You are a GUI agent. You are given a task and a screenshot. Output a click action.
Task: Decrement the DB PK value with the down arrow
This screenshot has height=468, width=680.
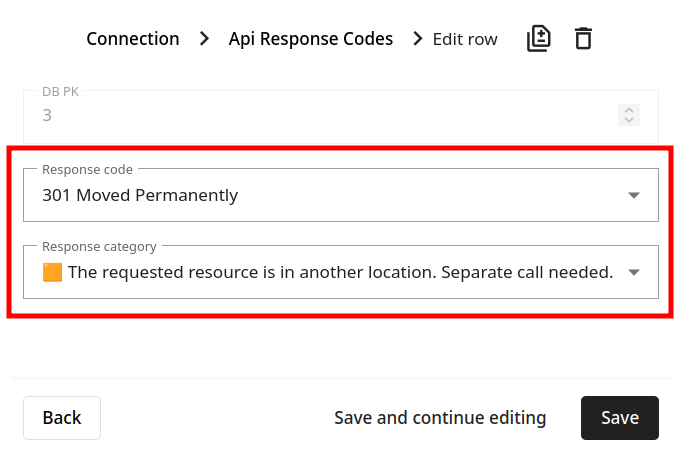pos(629,120)
